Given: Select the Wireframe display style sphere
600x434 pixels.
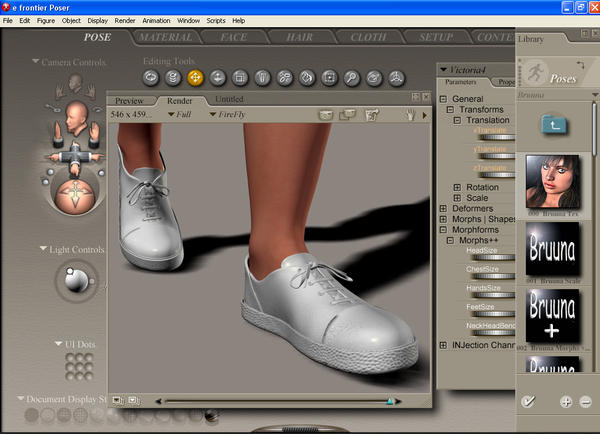Looking at the screenshot, I should point(64,415).
